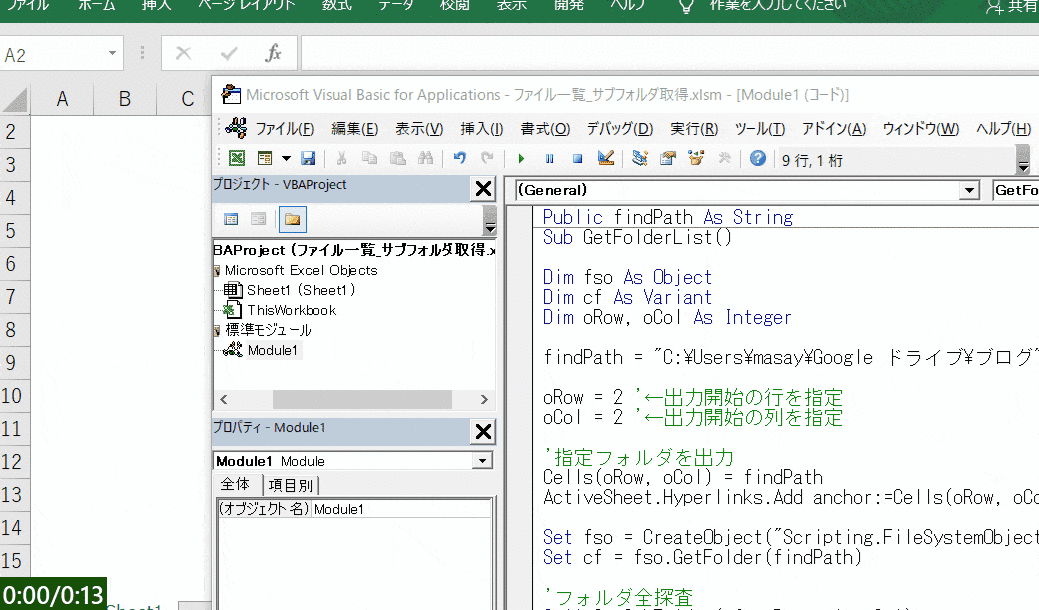This screenshot has height=610, width=1039.
Task: Click the GetFo procedure dropdown box
Action: [x=1016, y=190]
